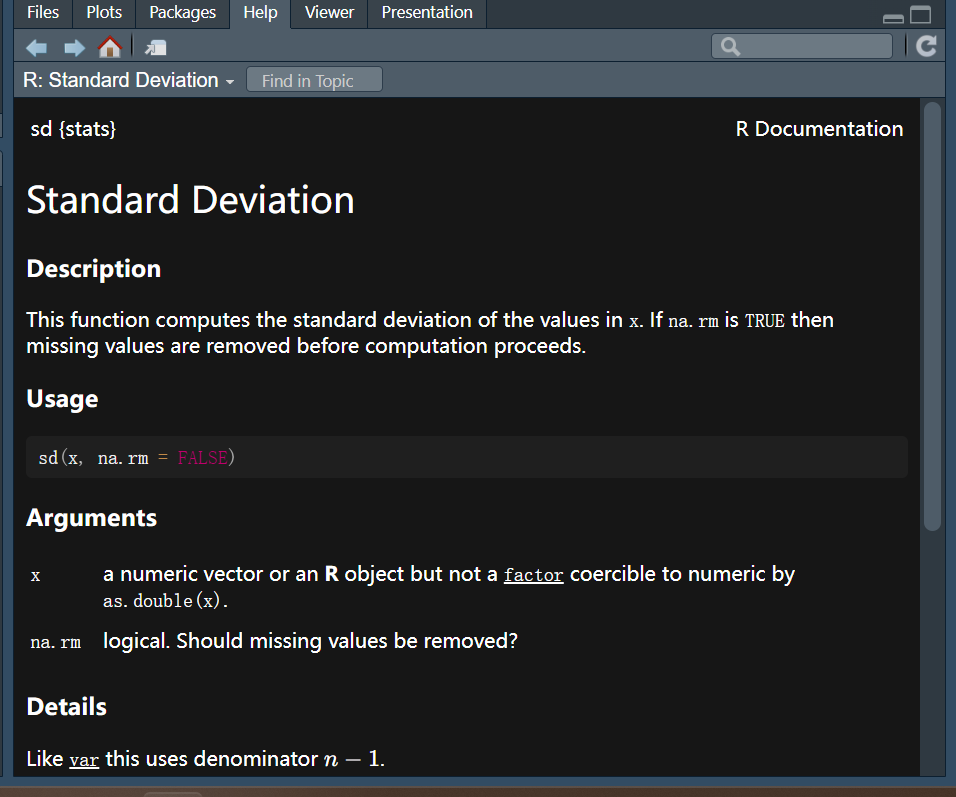Go forward to next help topic
Image resolution: width=956 pixels, height=797 pixels.
tap(74, 48)
